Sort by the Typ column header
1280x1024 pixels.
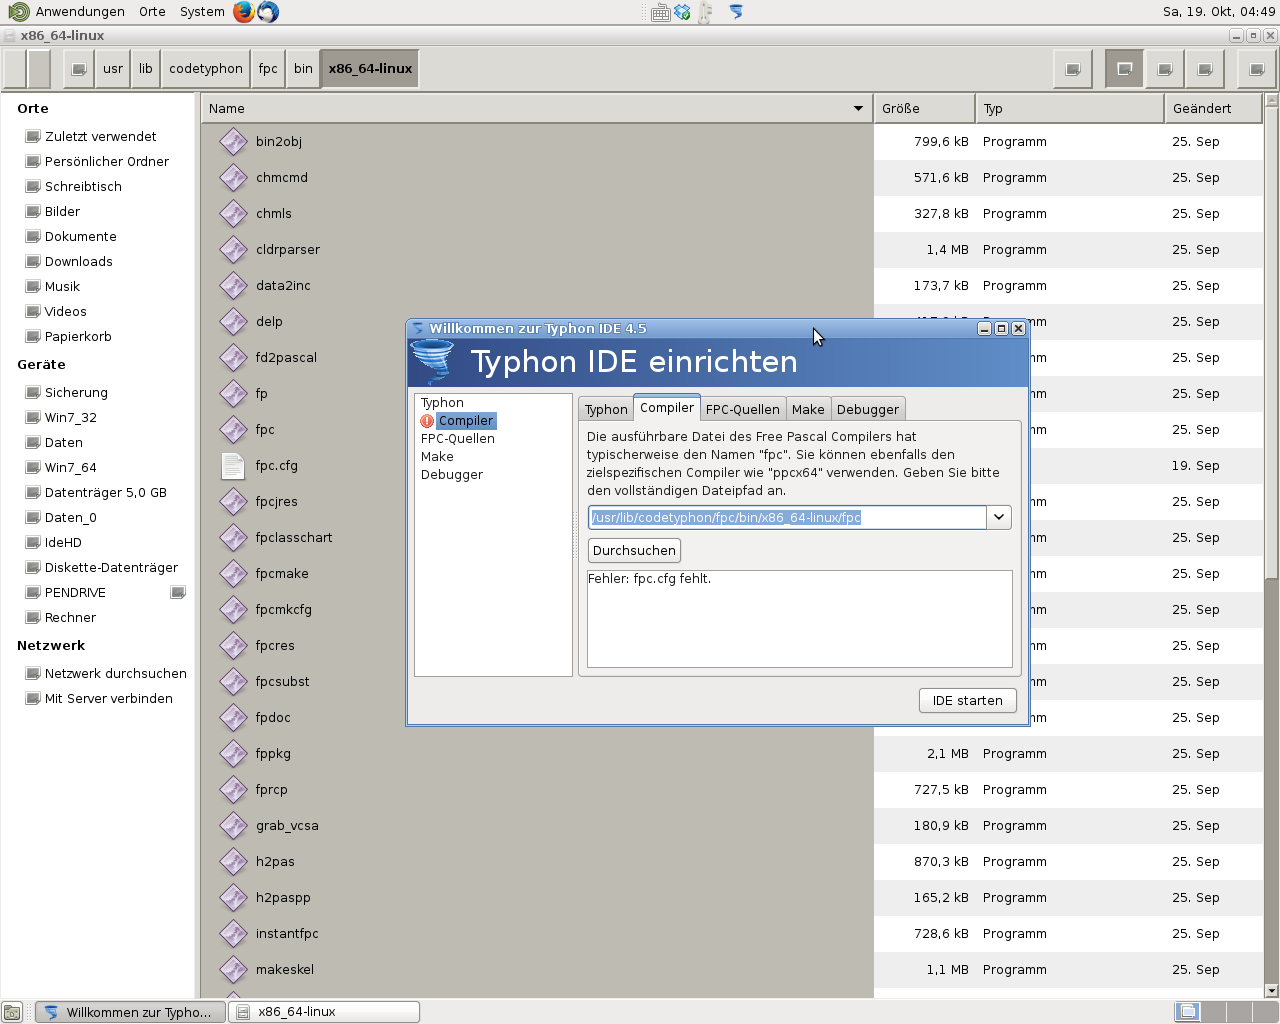point(1070,109)
